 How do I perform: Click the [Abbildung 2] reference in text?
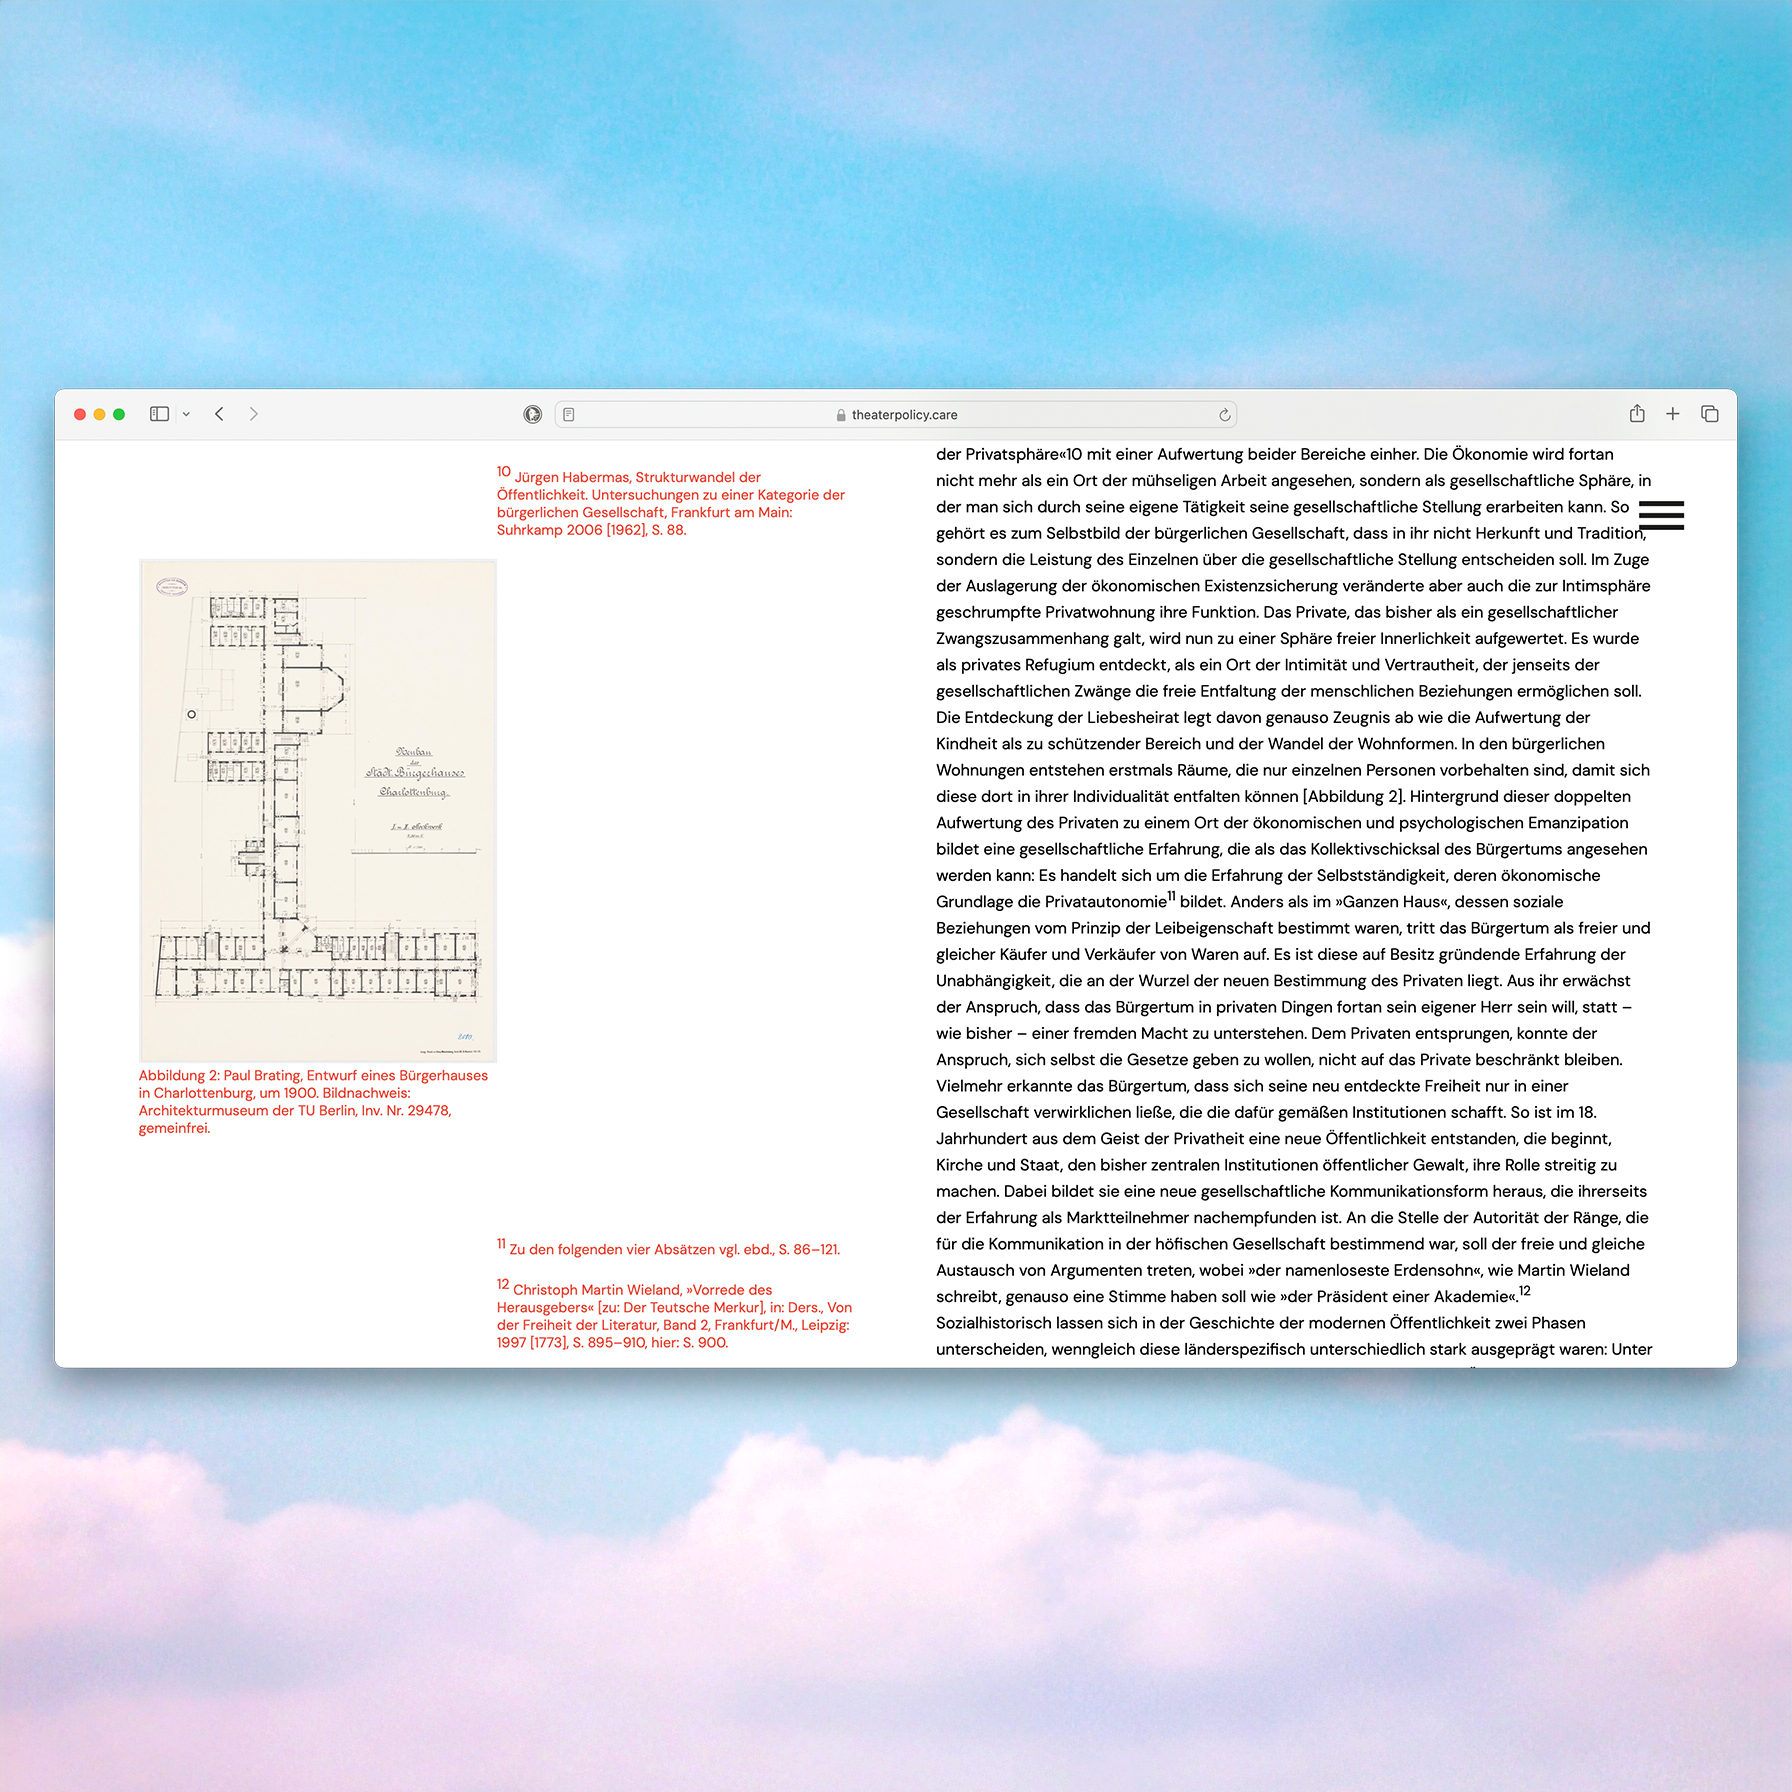1354,797
